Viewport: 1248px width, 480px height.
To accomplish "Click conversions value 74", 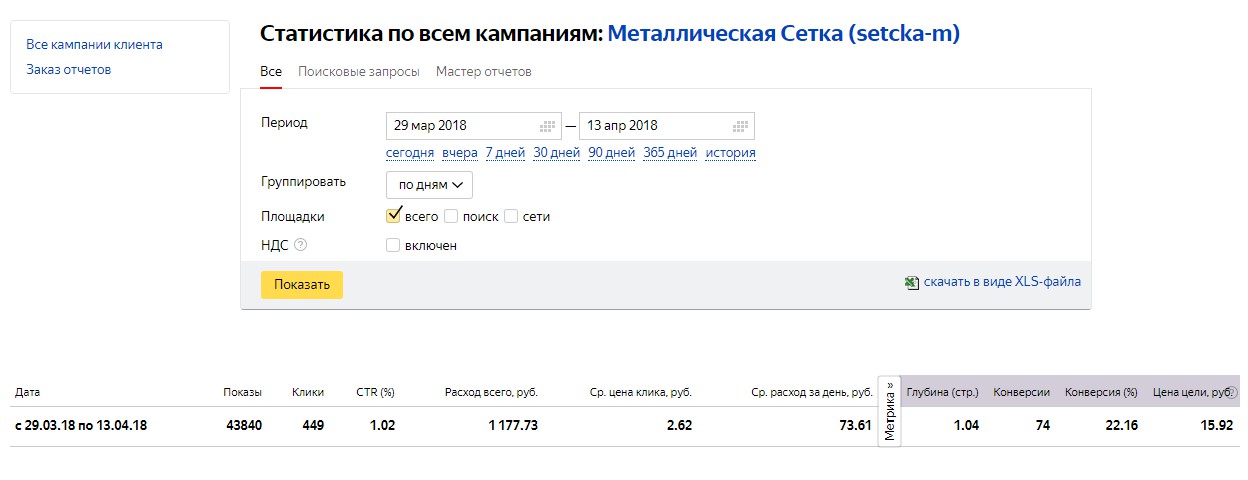I will (1043, 425).
